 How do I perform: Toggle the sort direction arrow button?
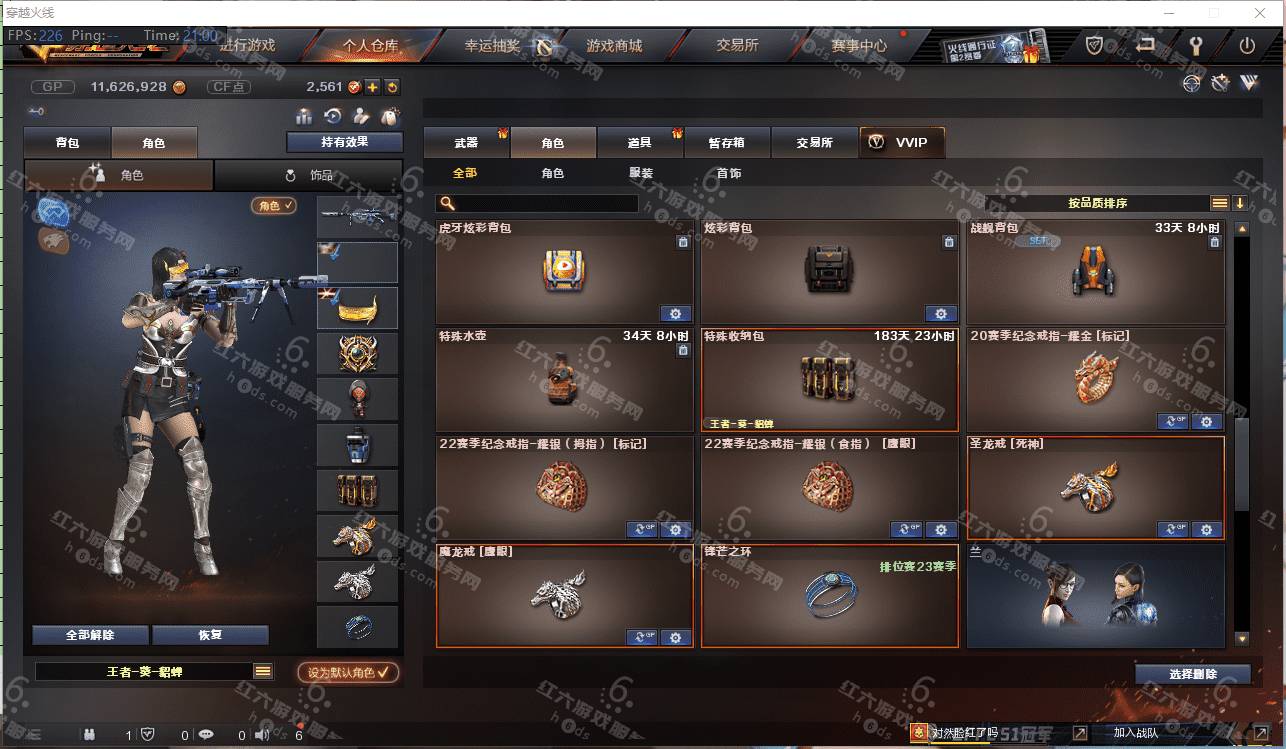point(1240,203)
